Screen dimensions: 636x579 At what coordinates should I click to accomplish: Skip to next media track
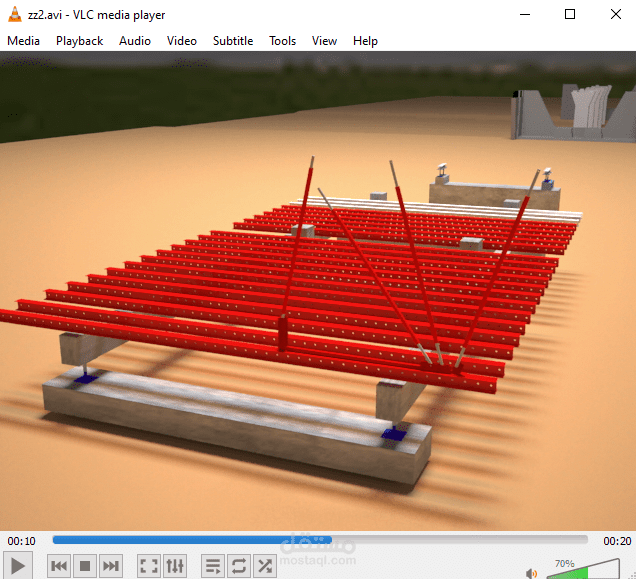(111, 566)
